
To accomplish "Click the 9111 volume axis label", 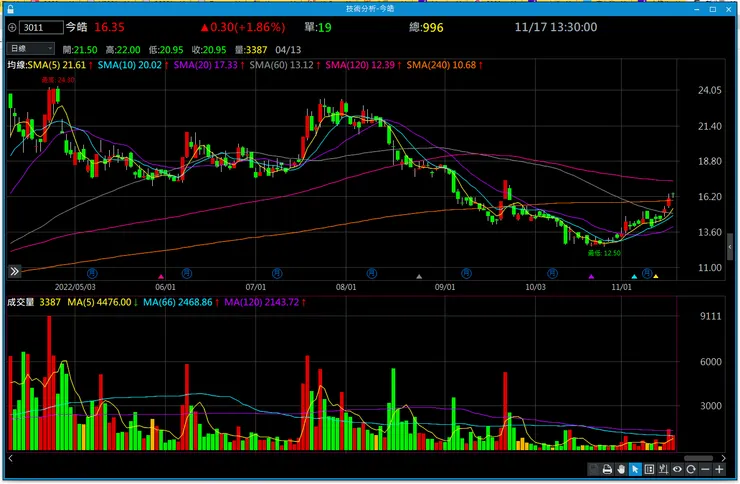I will coord(710,317).
